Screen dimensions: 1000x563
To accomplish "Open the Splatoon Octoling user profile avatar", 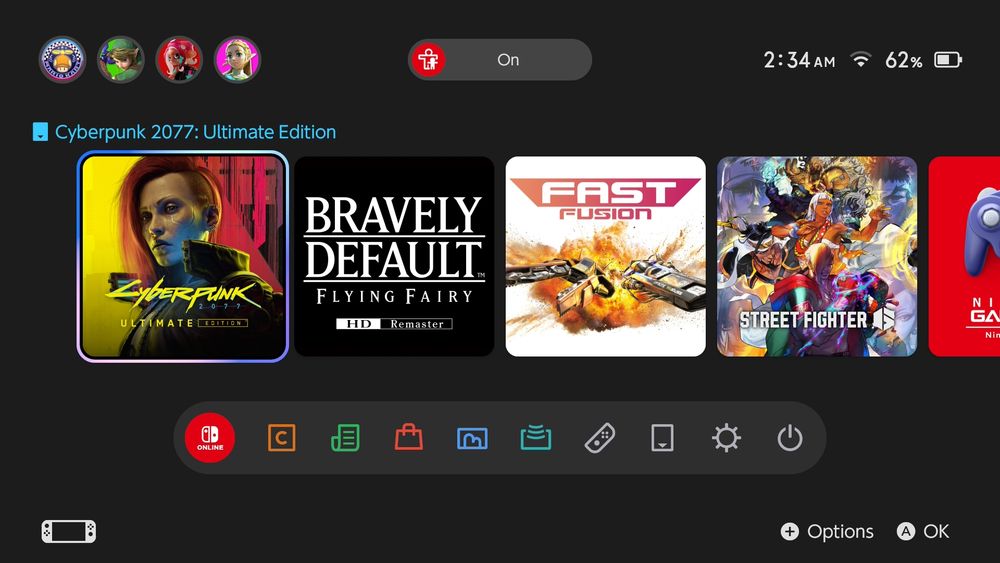I will coord(179,59).
